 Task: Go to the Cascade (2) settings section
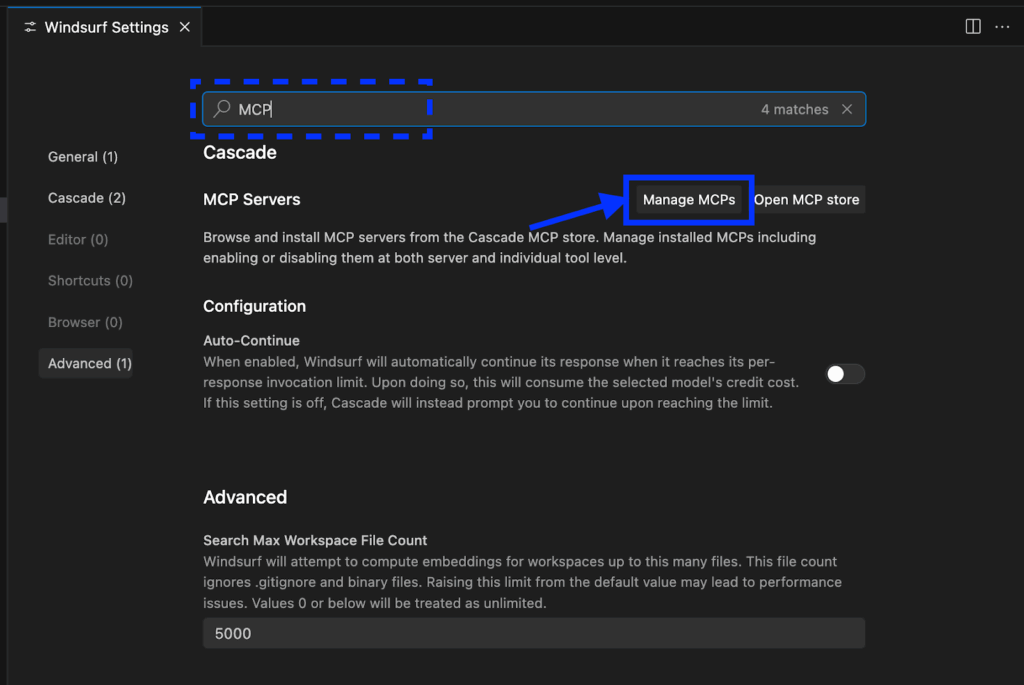[x=87, y=198]
